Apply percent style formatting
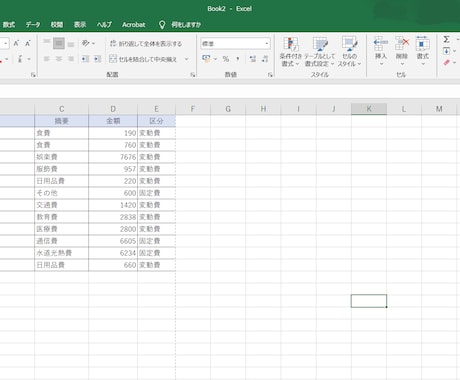This screenshot has width=460, height=380. coord(226,59)
